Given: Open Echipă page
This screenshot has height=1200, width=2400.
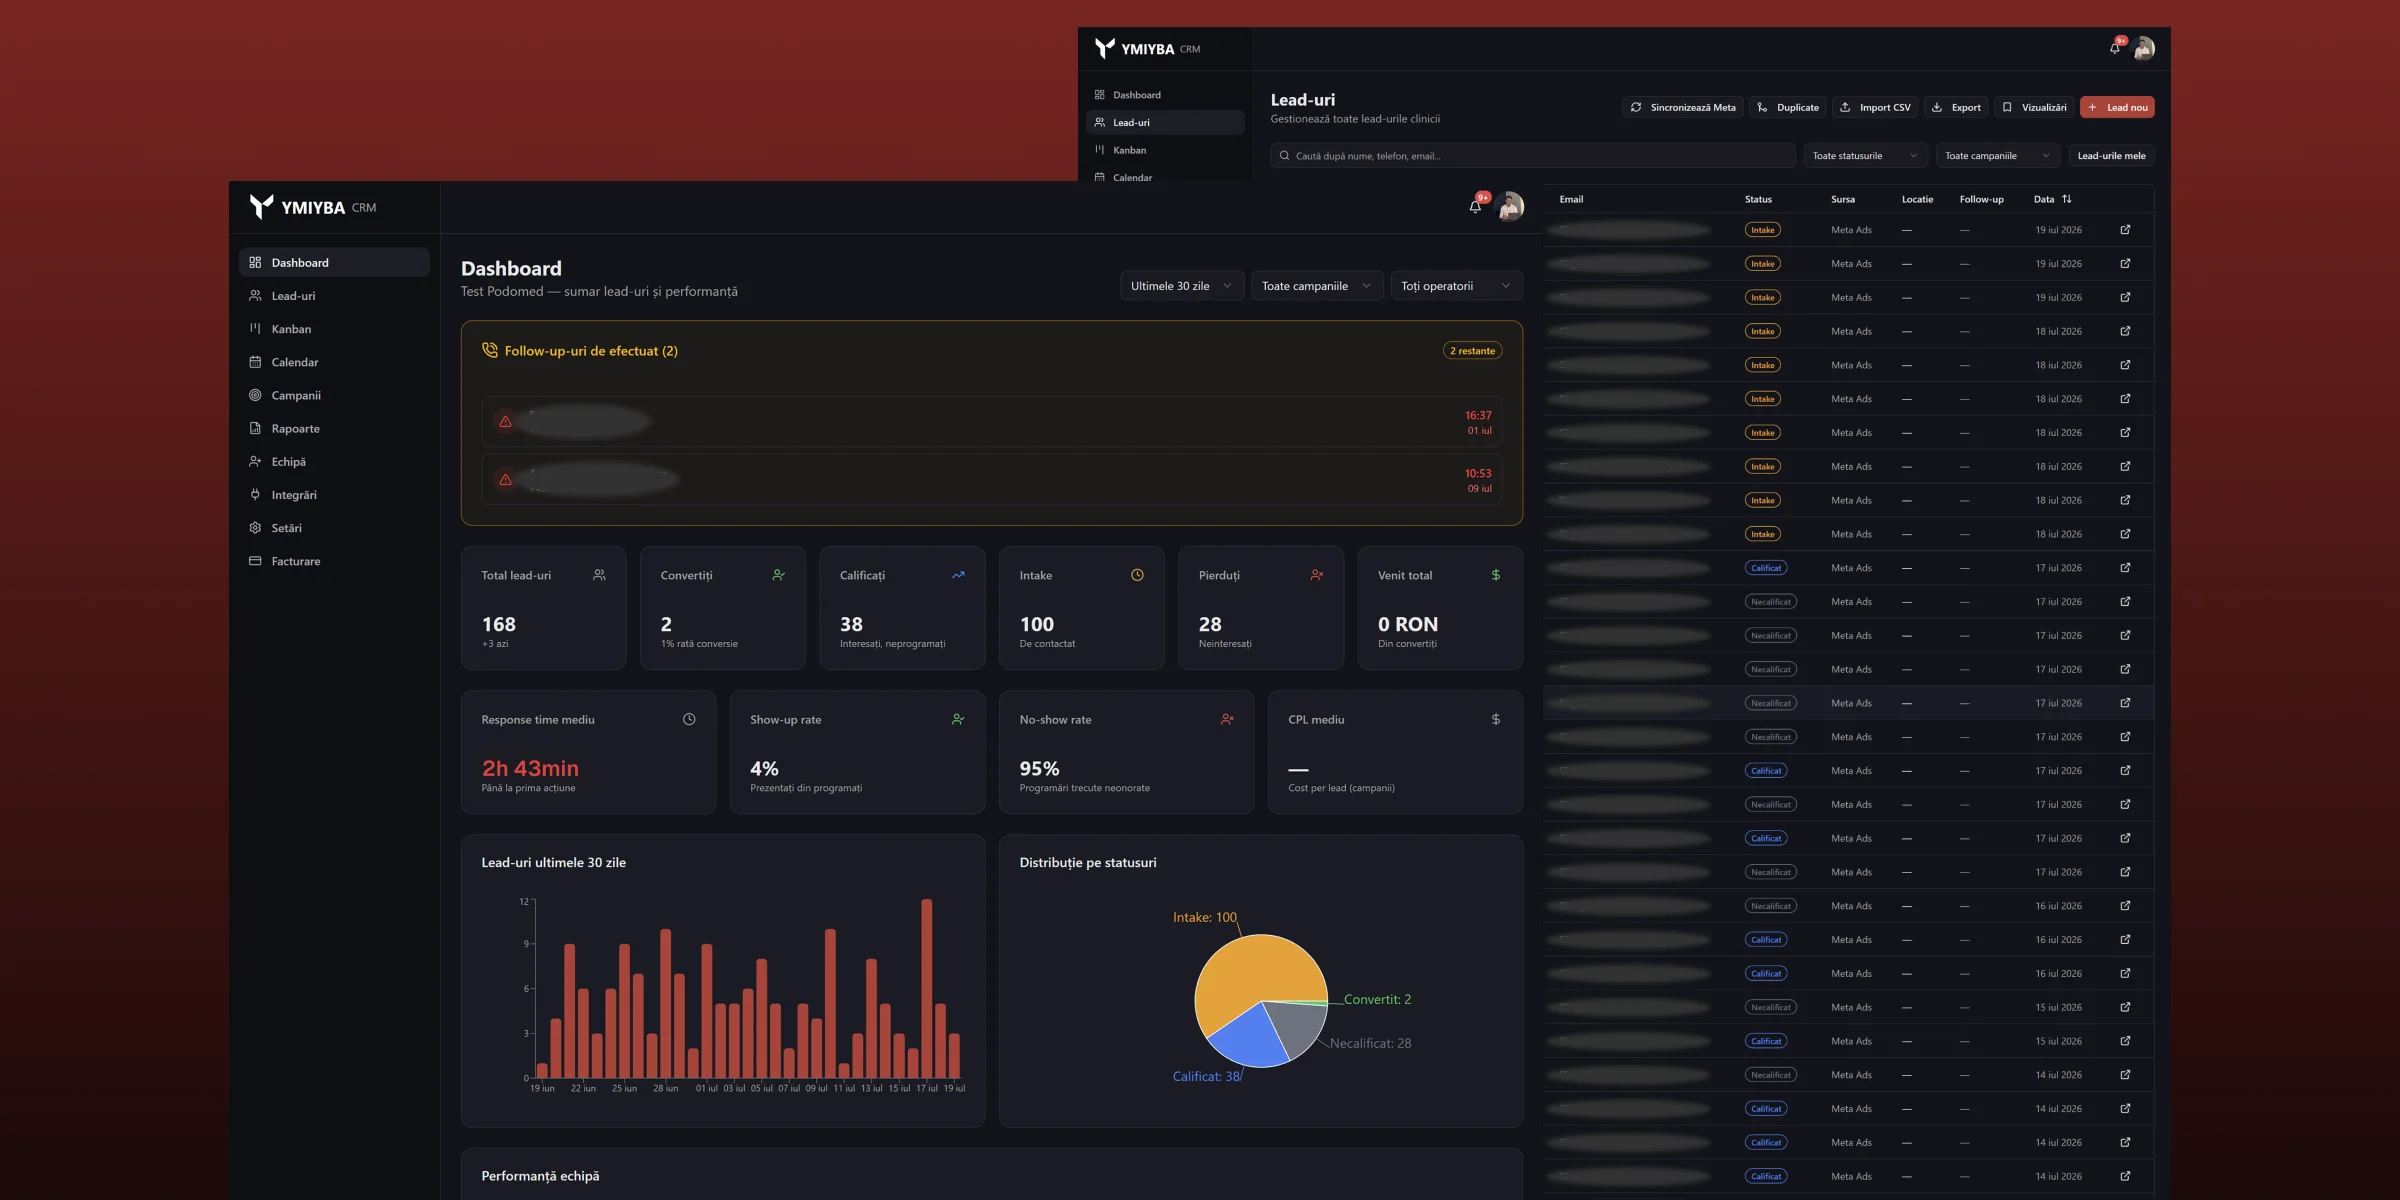Looking at the screenshot, I should [334, 461].
